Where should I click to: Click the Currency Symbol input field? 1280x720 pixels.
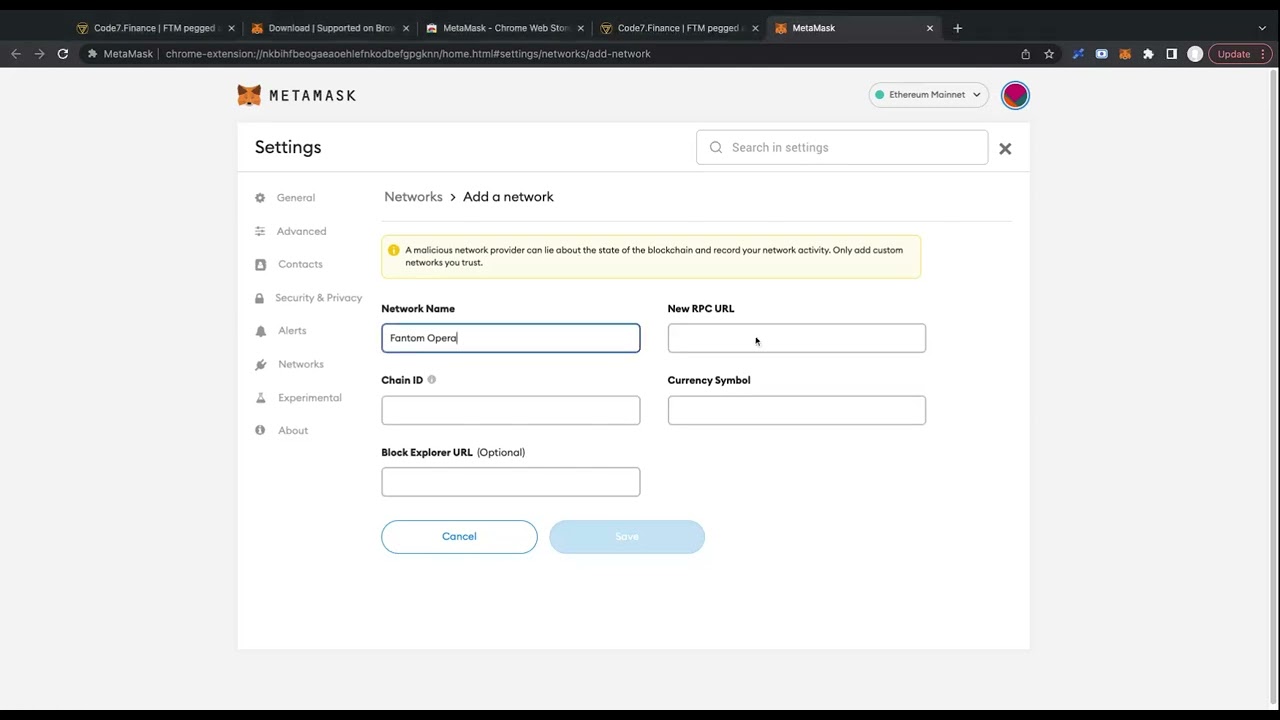(797, 410)
